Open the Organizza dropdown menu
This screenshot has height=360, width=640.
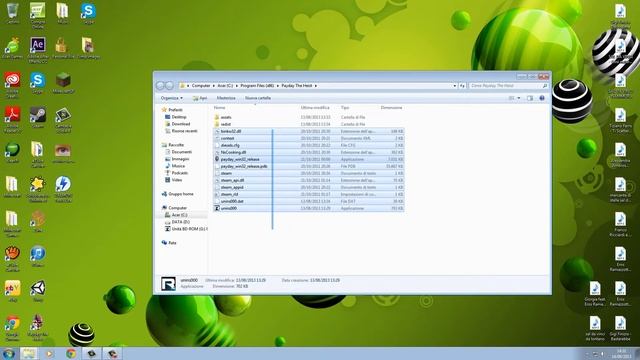[171, 98]
